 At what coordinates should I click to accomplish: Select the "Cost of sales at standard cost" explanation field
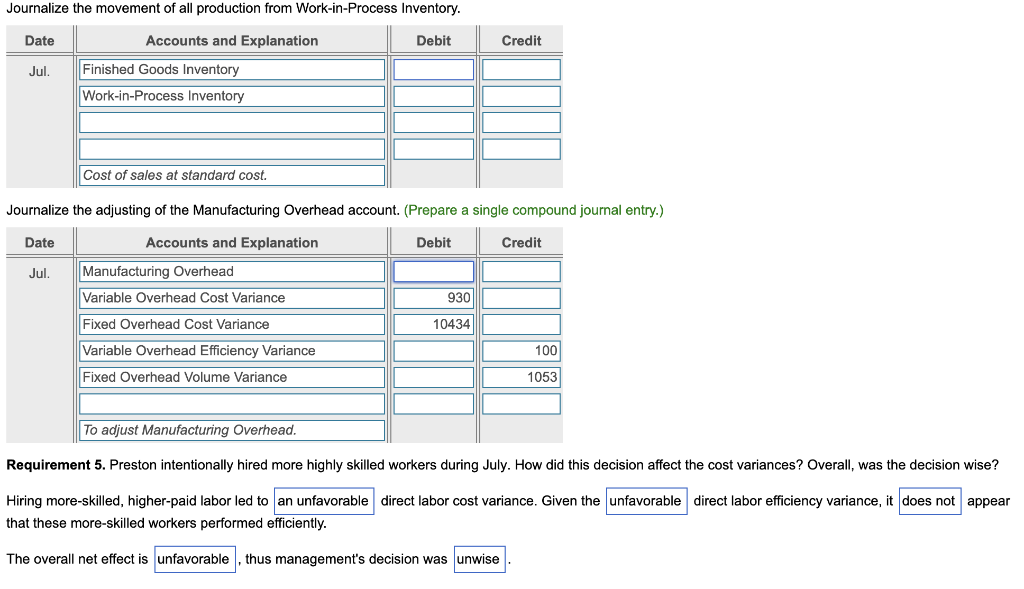[231, 174]
